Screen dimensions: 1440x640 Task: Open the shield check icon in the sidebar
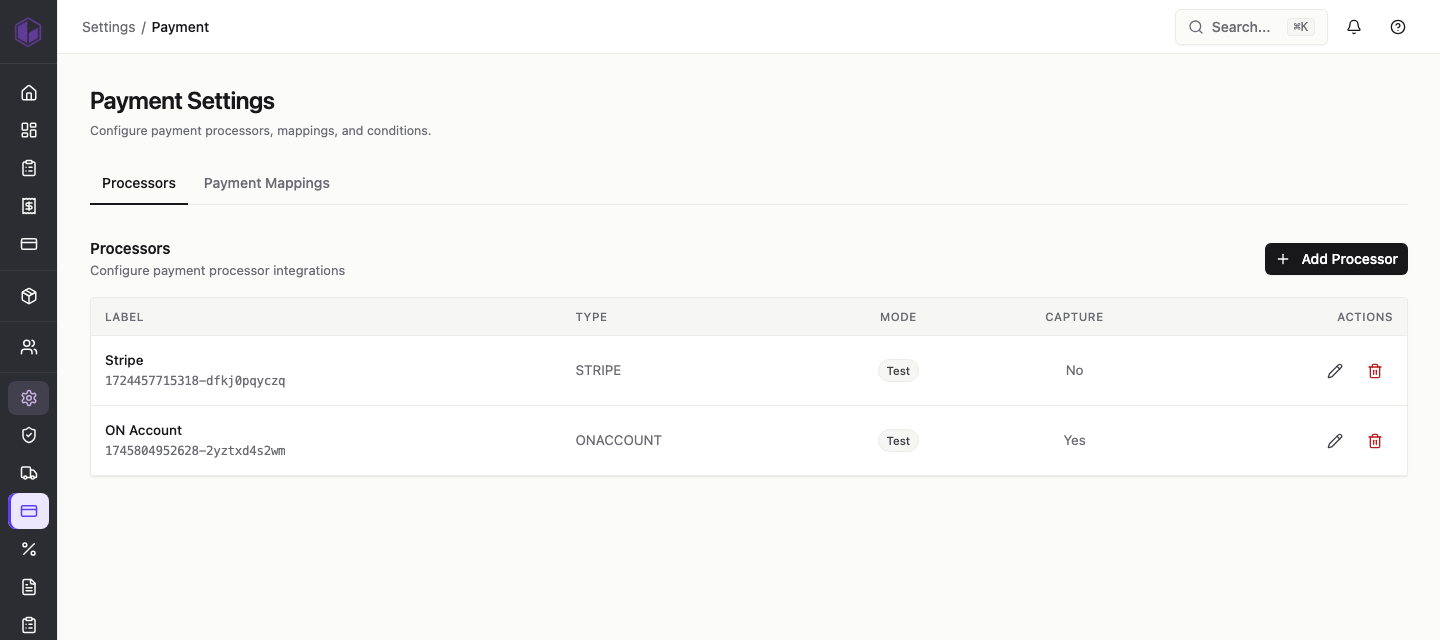click(x=29, y=435)
